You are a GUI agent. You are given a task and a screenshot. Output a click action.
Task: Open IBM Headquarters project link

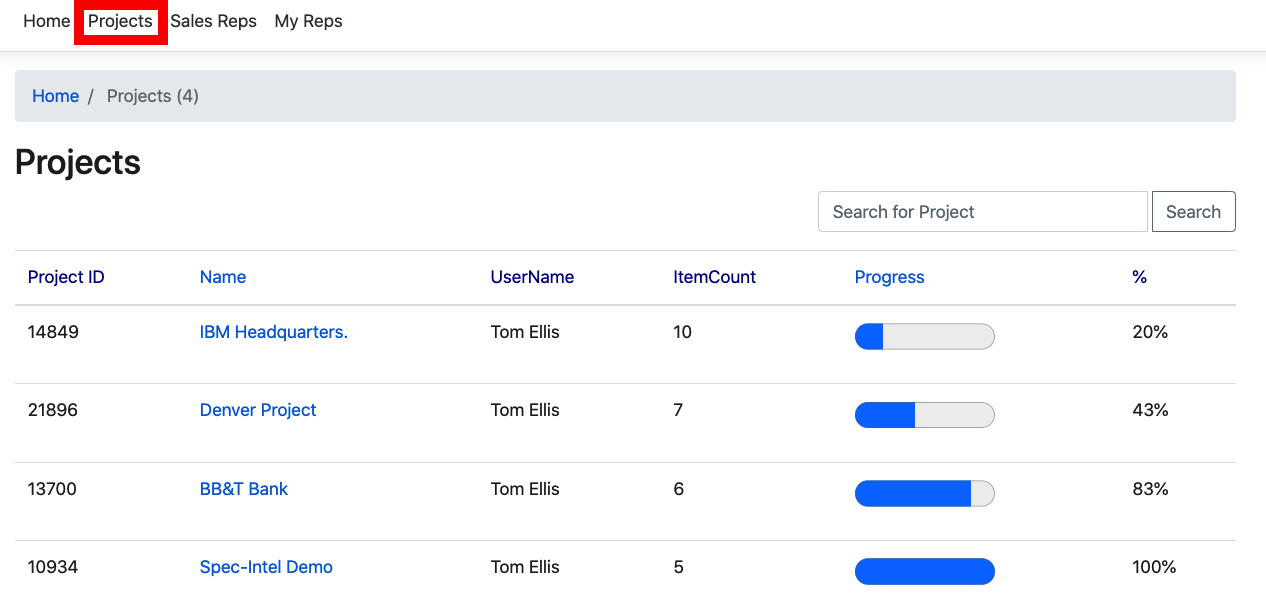pos(274,332)
